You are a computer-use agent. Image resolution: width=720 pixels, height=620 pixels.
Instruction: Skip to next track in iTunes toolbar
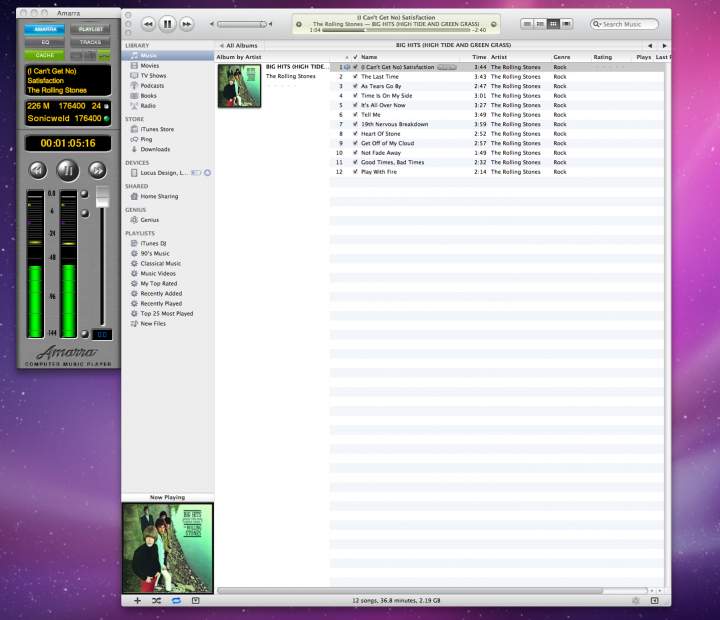186,24
